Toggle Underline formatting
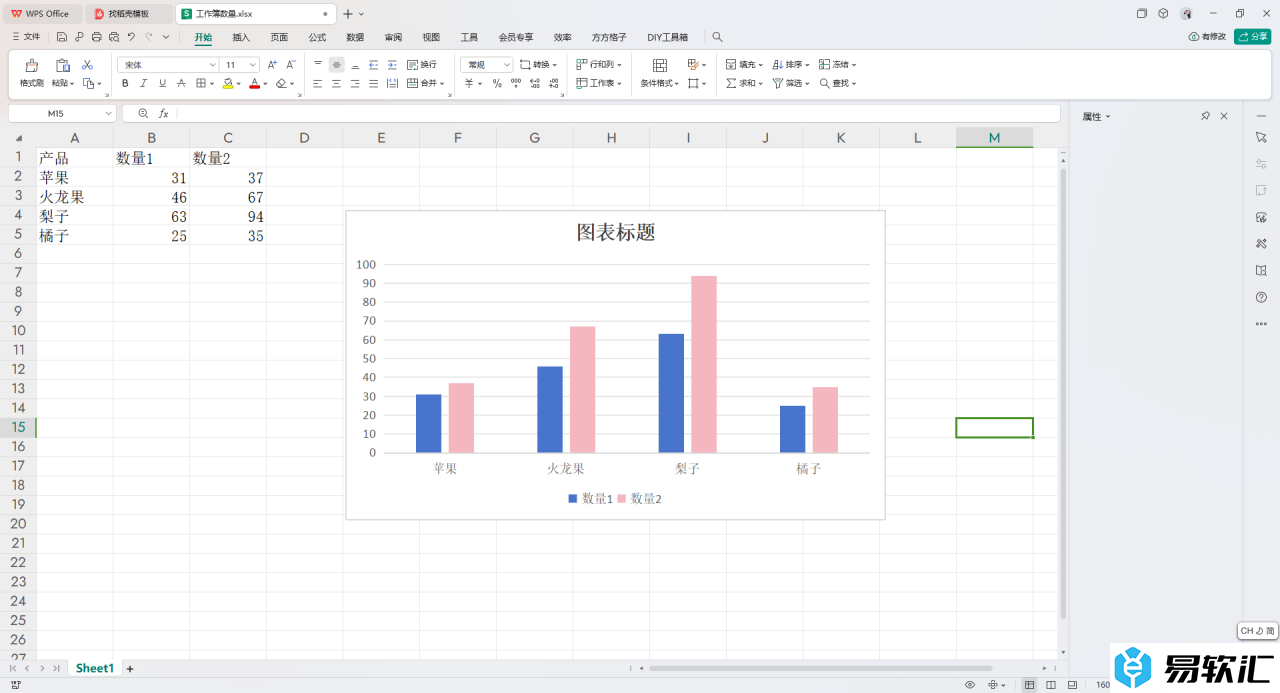The image size is (1280, 693). pos(162,84)
